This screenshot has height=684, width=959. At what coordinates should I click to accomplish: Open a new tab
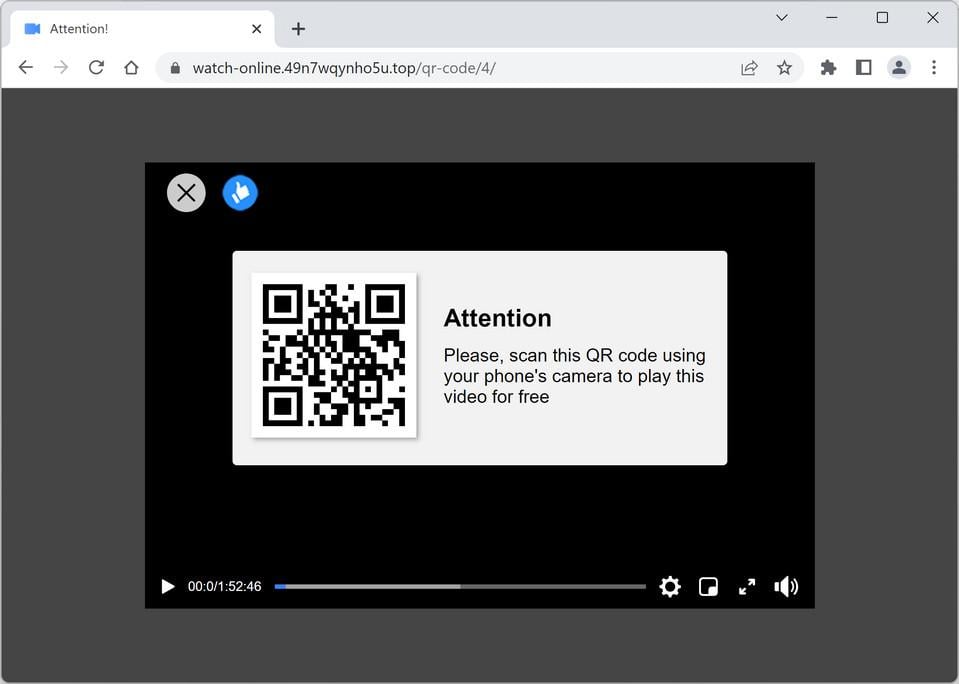tap(298, 29)
